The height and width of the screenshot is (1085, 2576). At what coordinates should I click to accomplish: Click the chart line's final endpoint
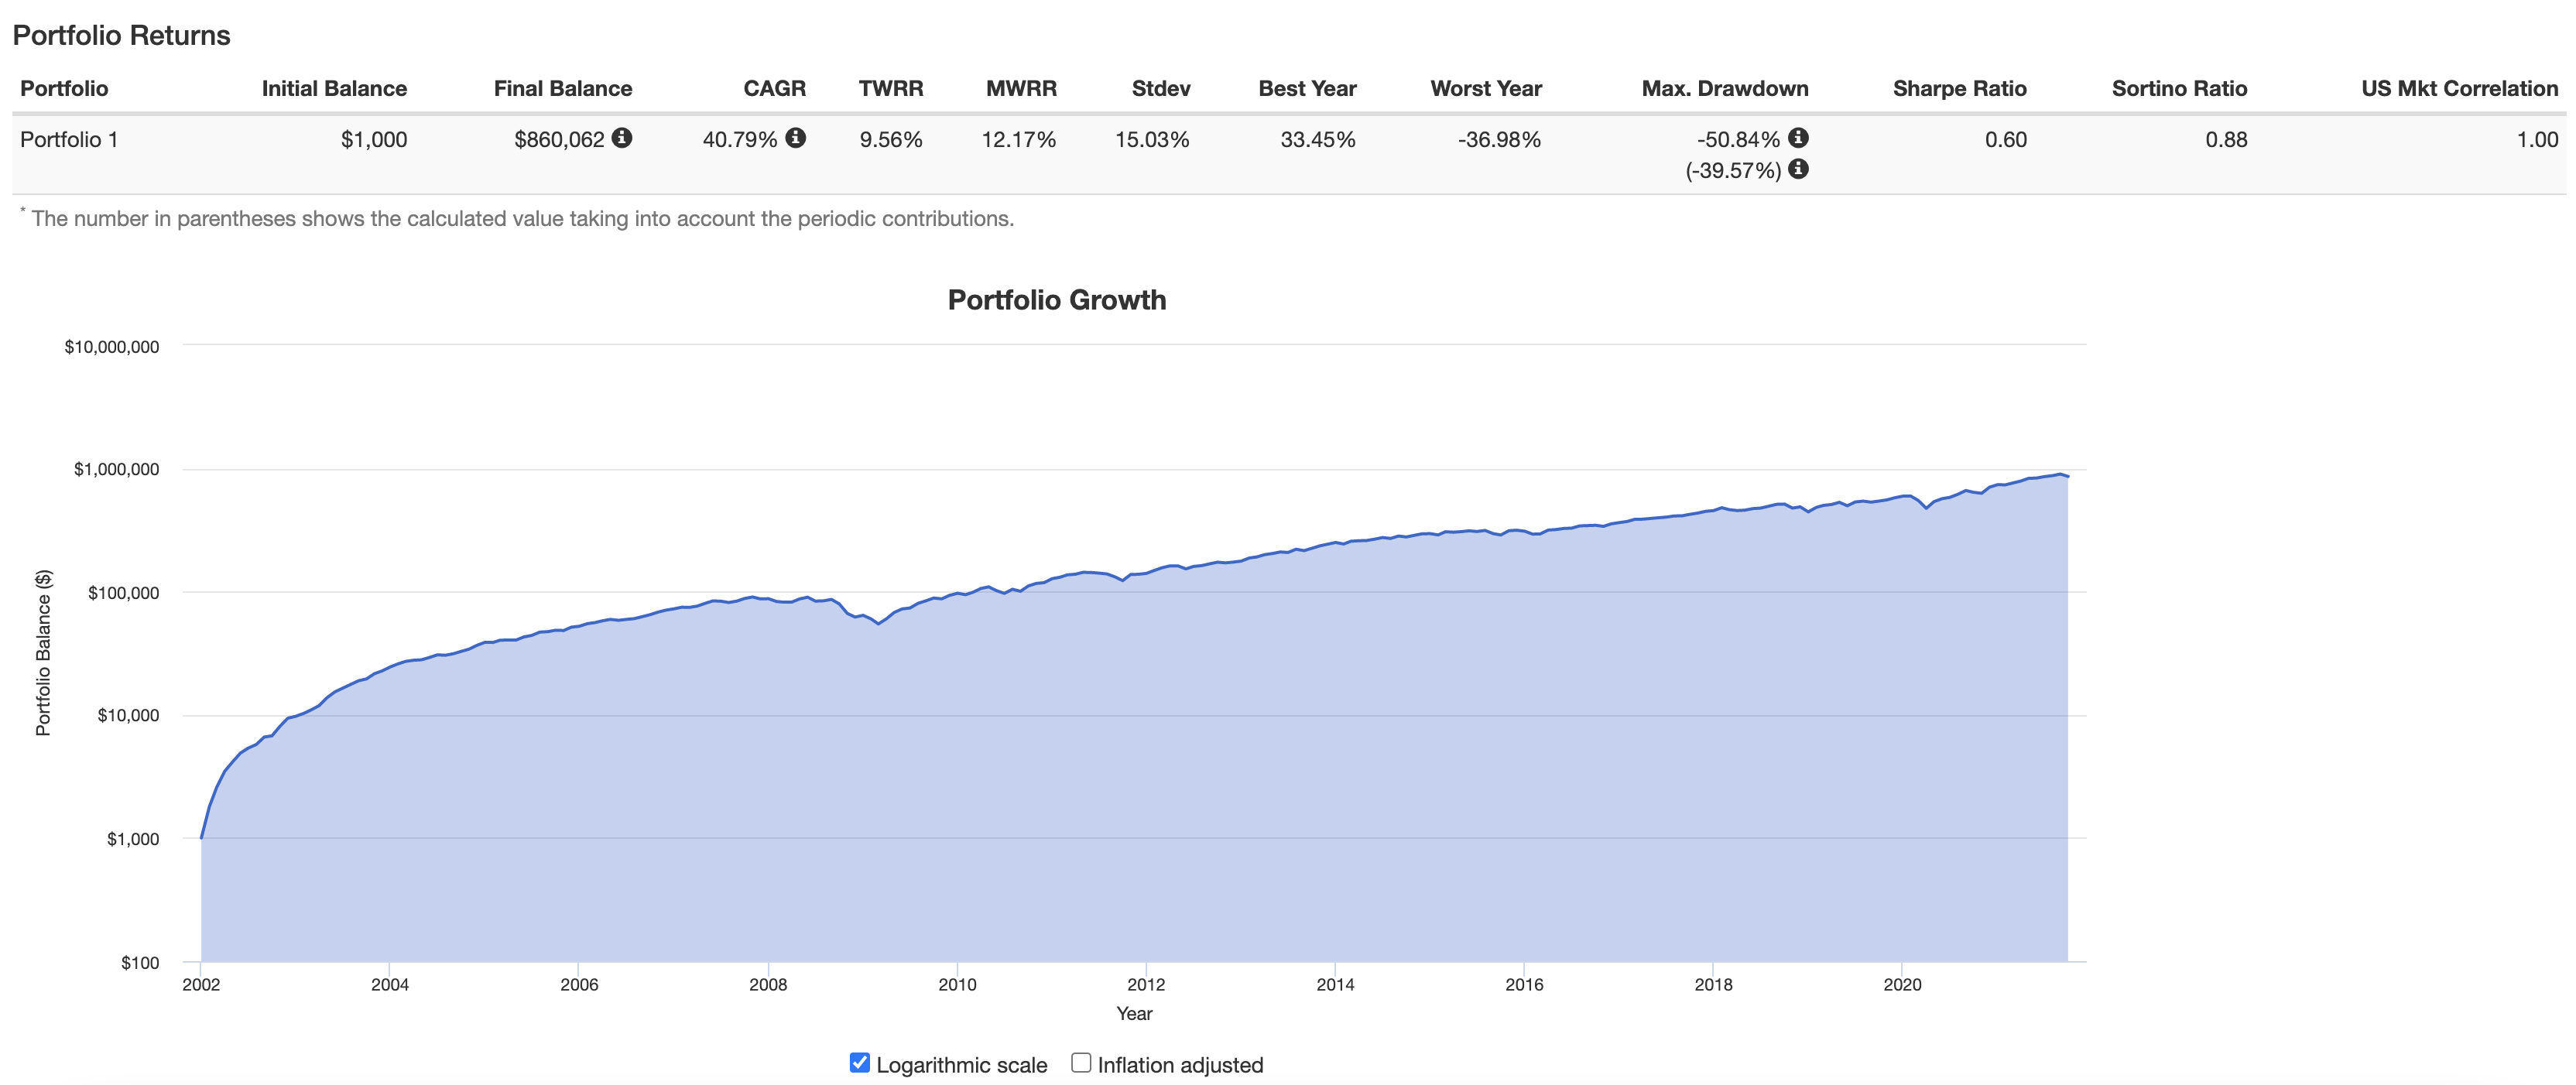tap(2067, 477)
